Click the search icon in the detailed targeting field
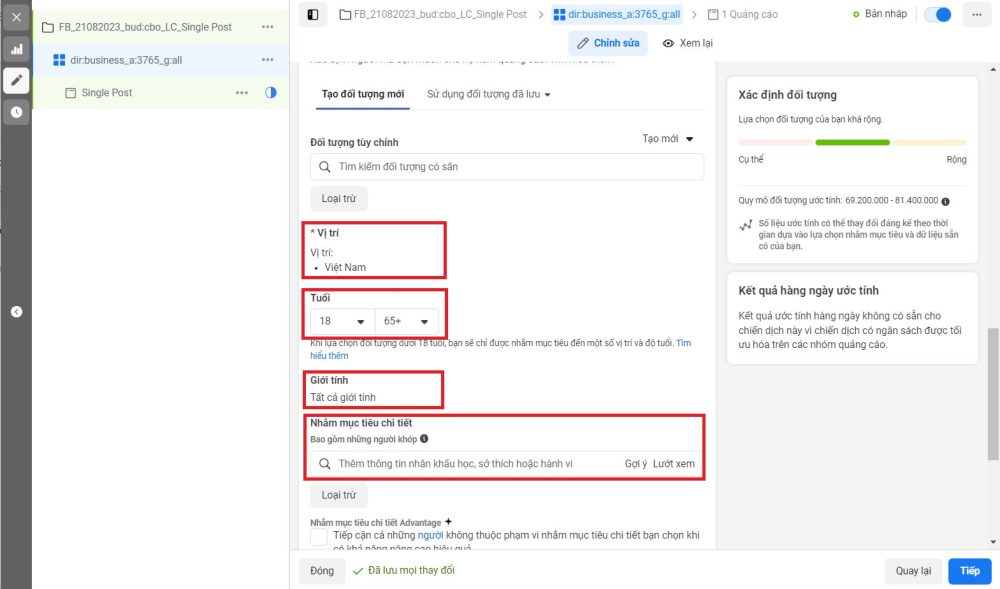Viewport: 1000px width, 589px height. tap(325, 464)
